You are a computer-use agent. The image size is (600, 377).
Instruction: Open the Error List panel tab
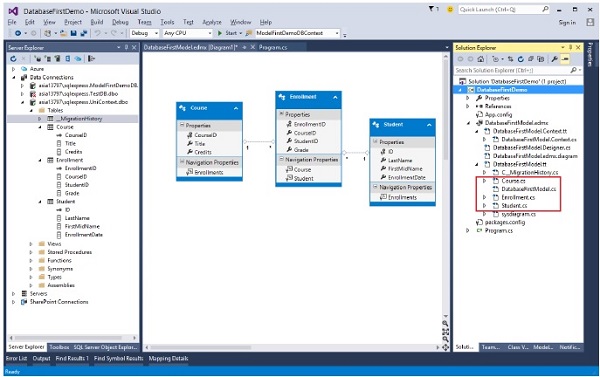[x=16, y=359]
